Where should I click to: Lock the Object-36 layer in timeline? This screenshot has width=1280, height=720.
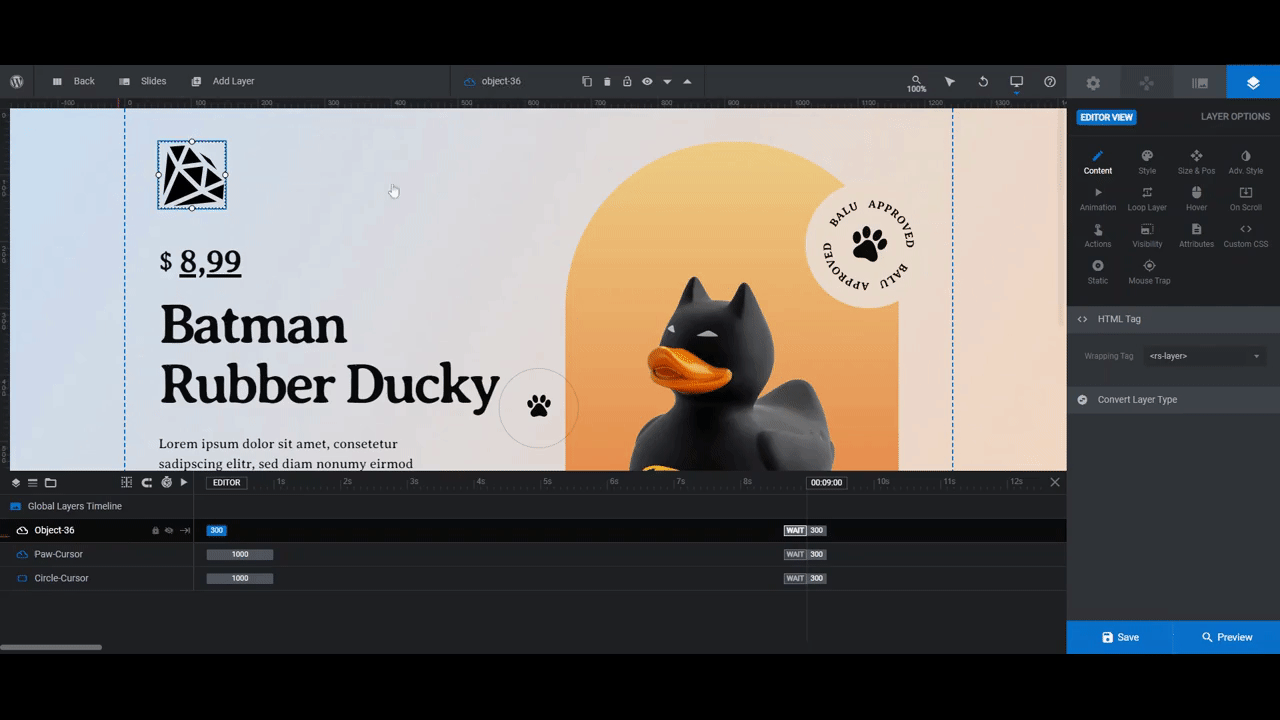(155, 531)
